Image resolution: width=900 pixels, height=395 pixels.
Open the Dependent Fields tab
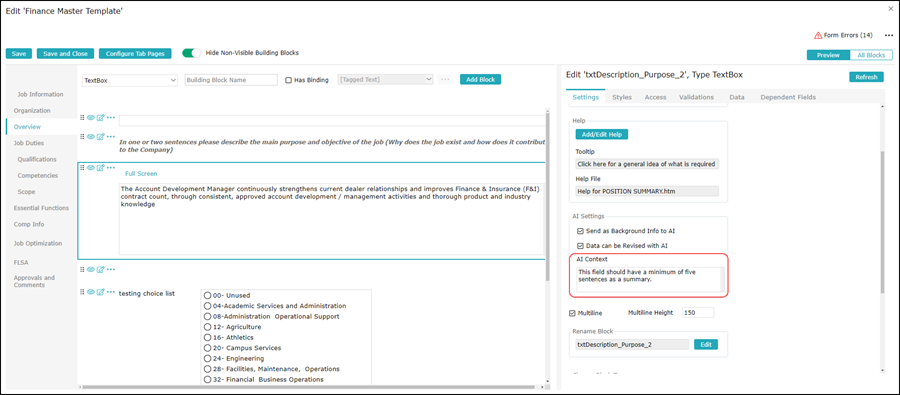point(788,98)
